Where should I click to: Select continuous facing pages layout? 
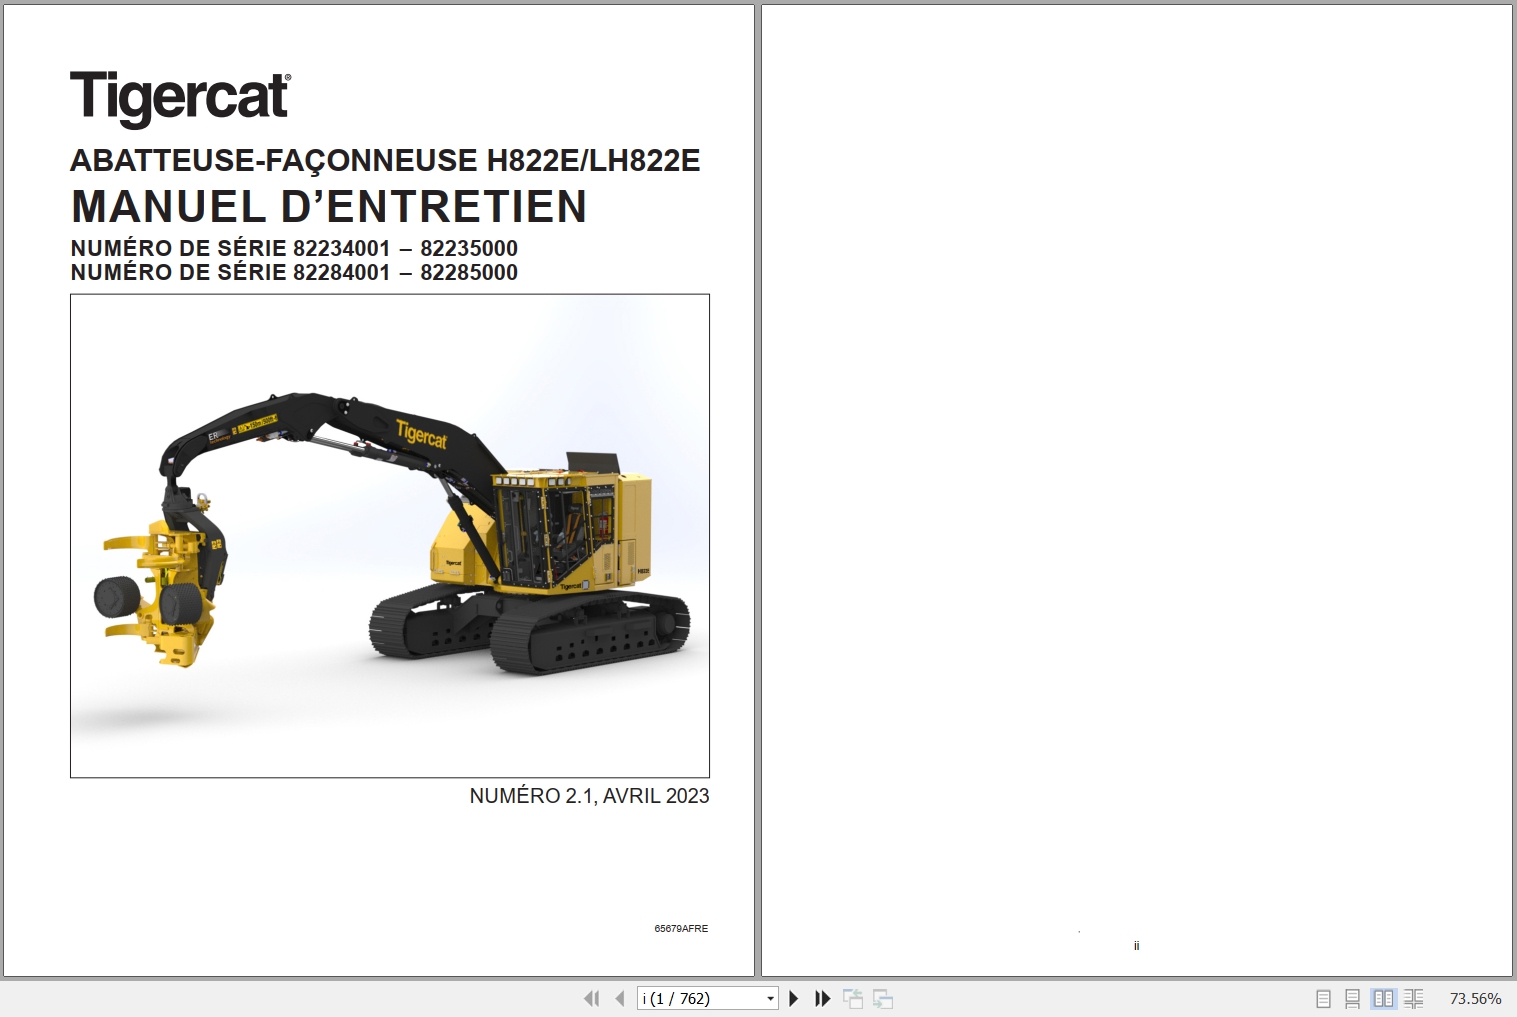[x=1415, y=998]
